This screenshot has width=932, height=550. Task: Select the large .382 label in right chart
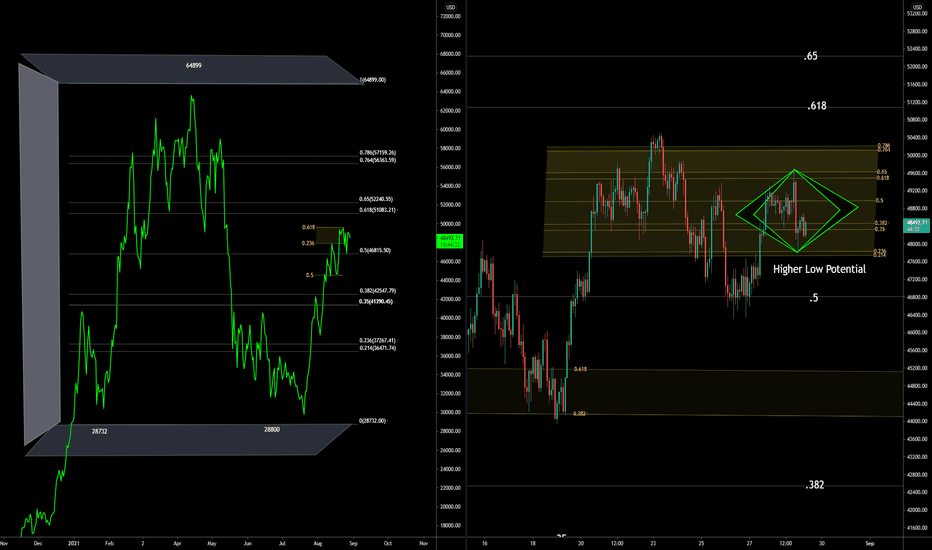coord(815,485)
